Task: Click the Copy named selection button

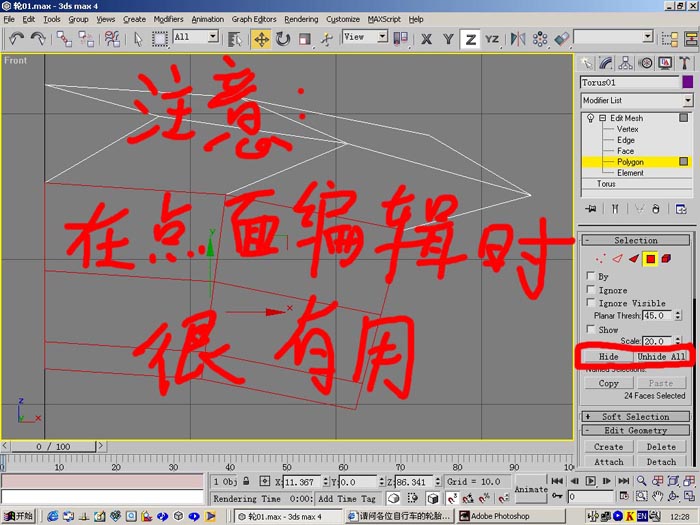Action: (x=608, y=383)
